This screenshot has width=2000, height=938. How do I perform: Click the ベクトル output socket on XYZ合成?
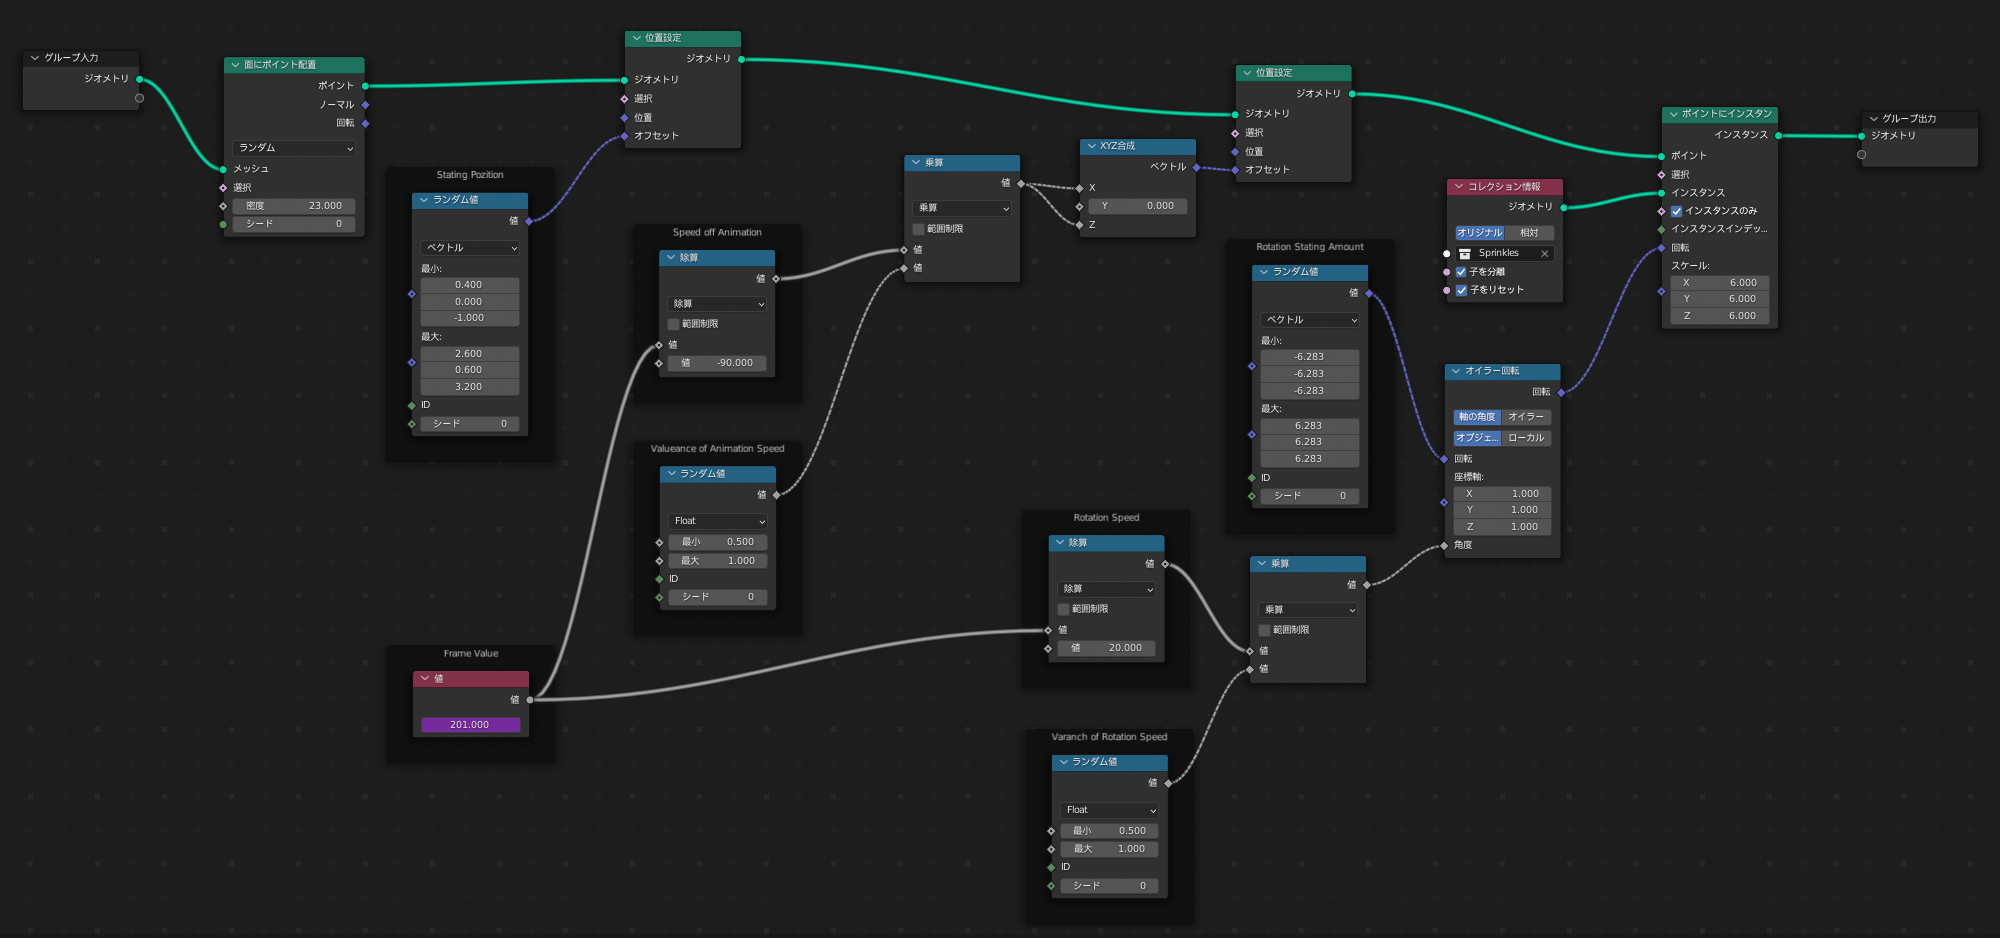[1196, 167]
